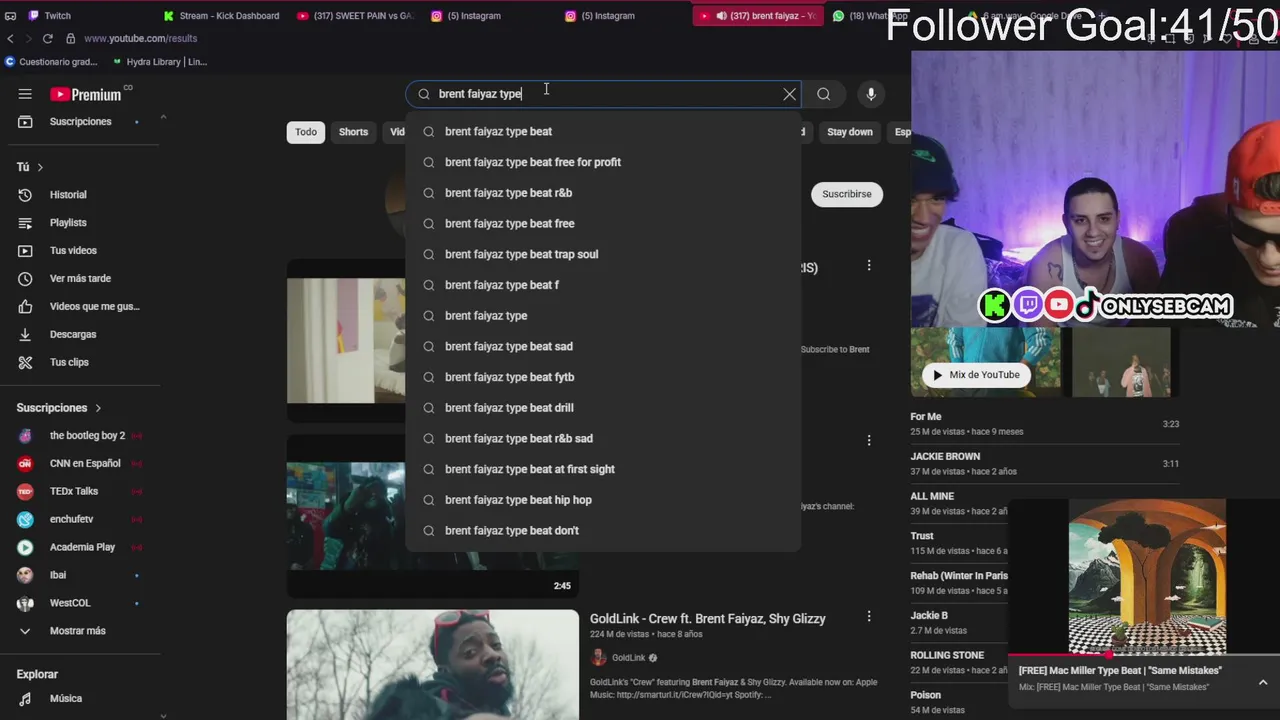This screenshot has height=720, width=1280.
Task: Play the Mix de YouTube button
Action: click(977, 375)
